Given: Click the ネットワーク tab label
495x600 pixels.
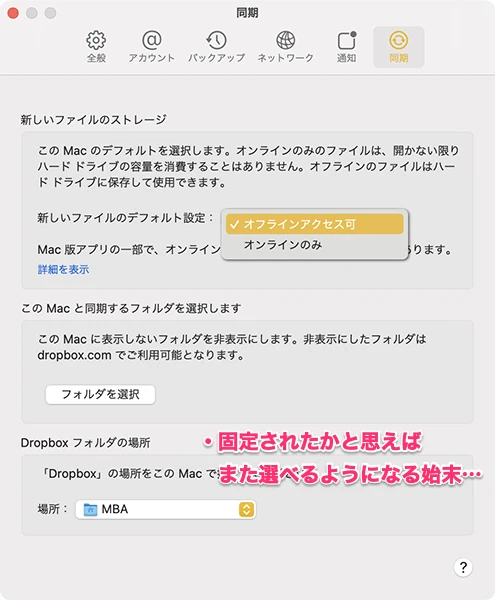Looking at the screenshot, I should [285, 58].
